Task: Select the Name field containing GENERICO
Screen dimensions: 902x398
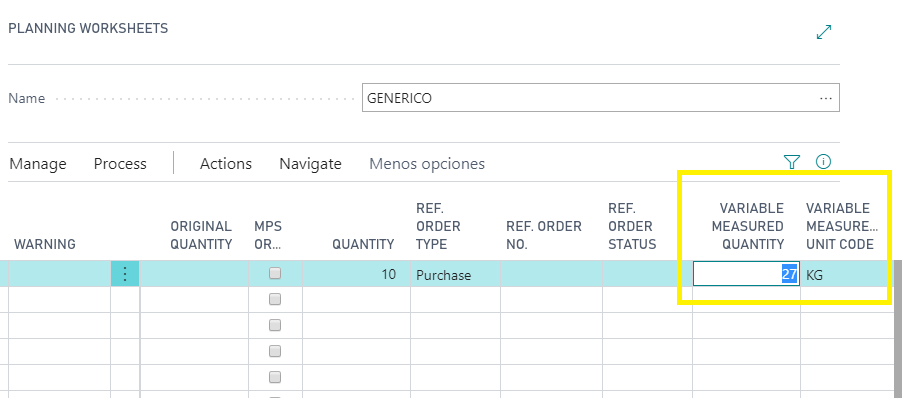Action: [601, 98]
